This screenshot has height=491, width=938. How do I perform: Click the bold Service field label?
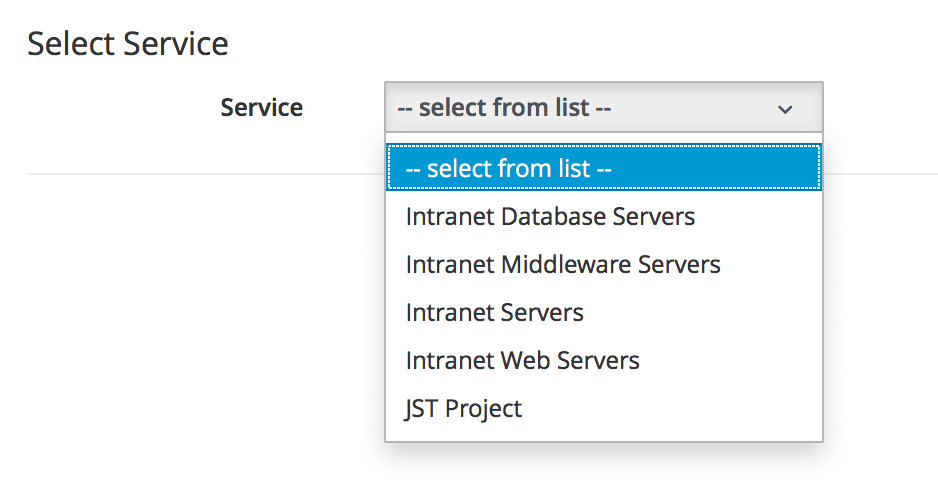point(261,107)
